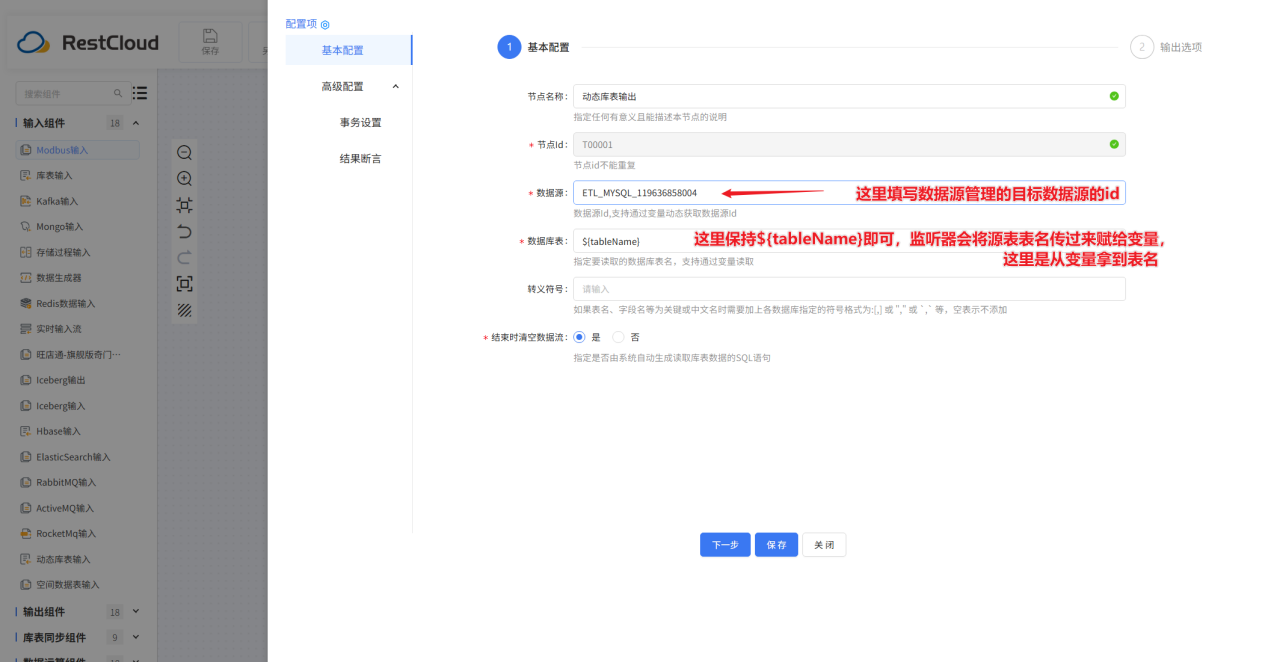Click the search magnifier in the component search box
1268x662 pixels.
point(118,93)
